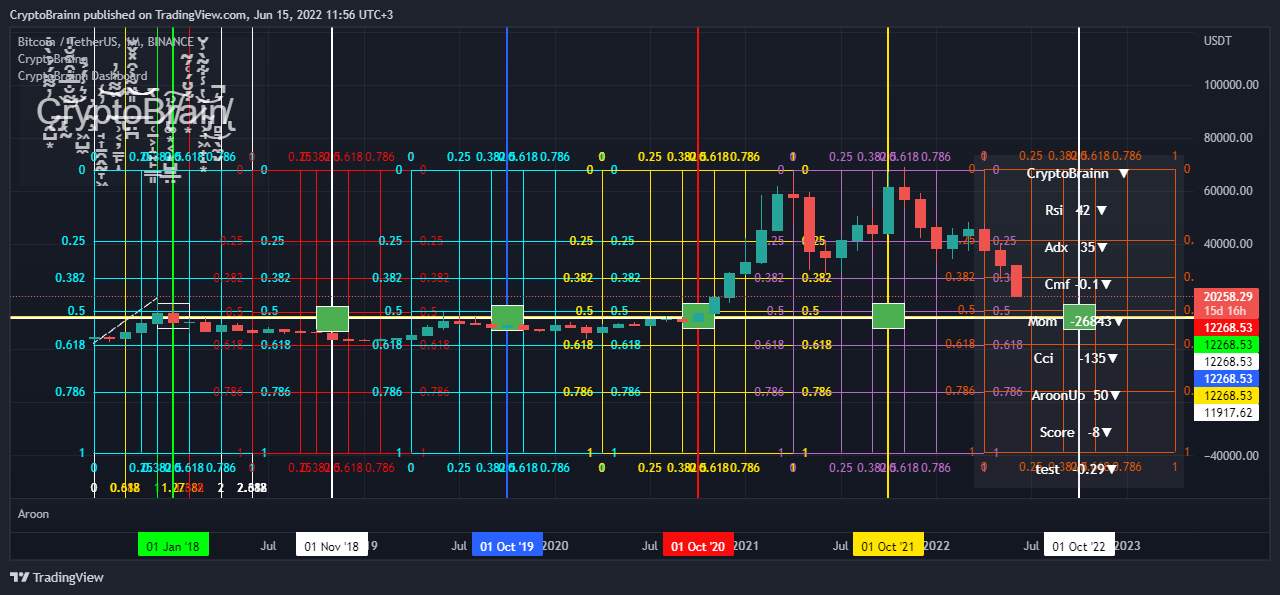
Task: Click the green box on the red Oct '20 line
Action: click(698, 315)
